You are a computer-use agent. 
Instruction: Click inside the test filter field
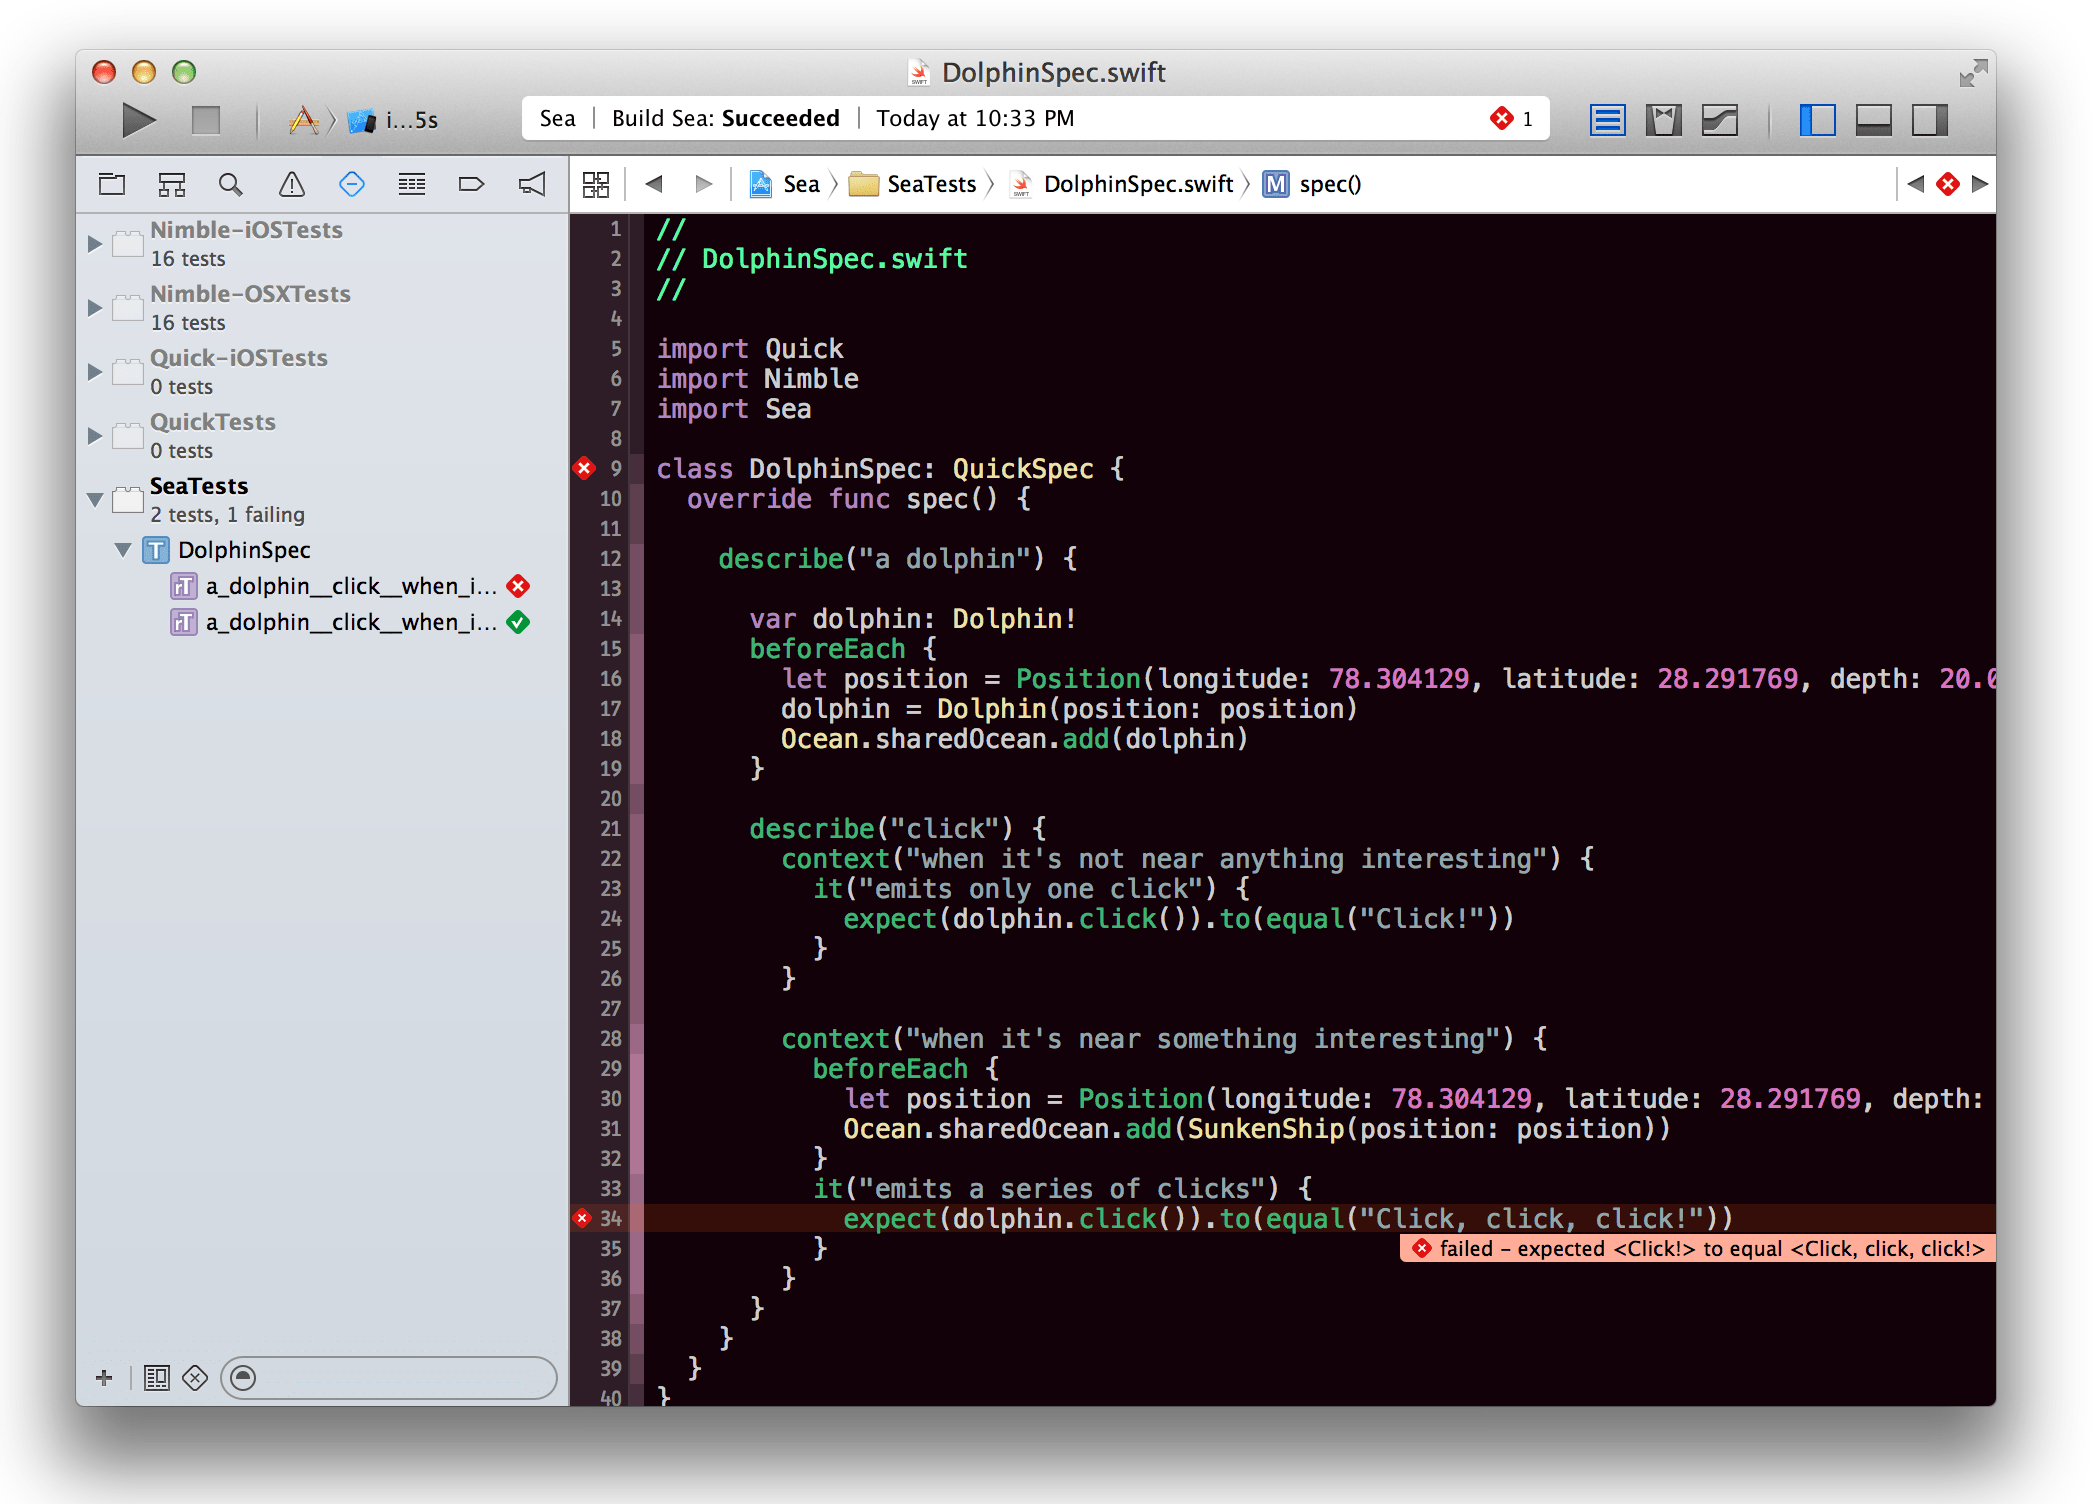pos(390,1377)
